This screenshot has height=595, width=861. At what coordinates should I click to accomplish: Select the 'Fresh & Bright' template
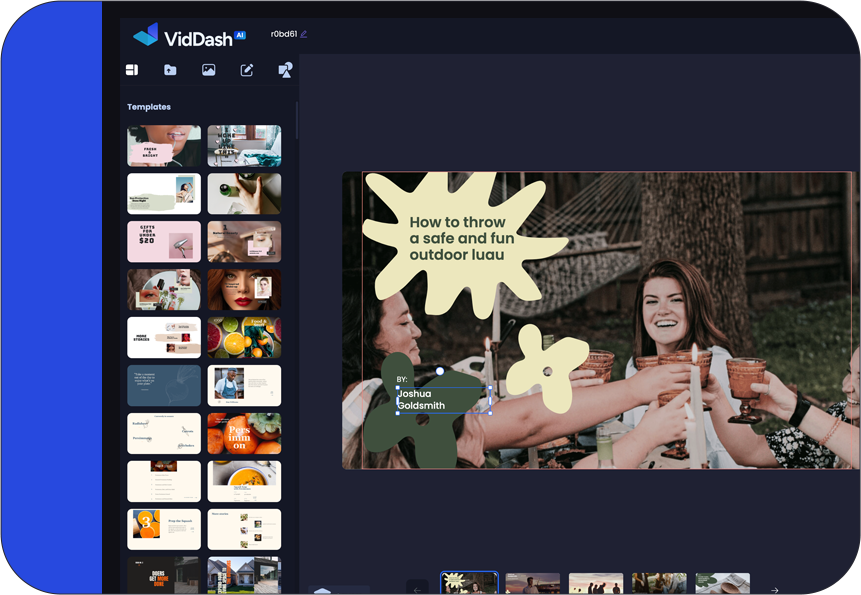164,146
